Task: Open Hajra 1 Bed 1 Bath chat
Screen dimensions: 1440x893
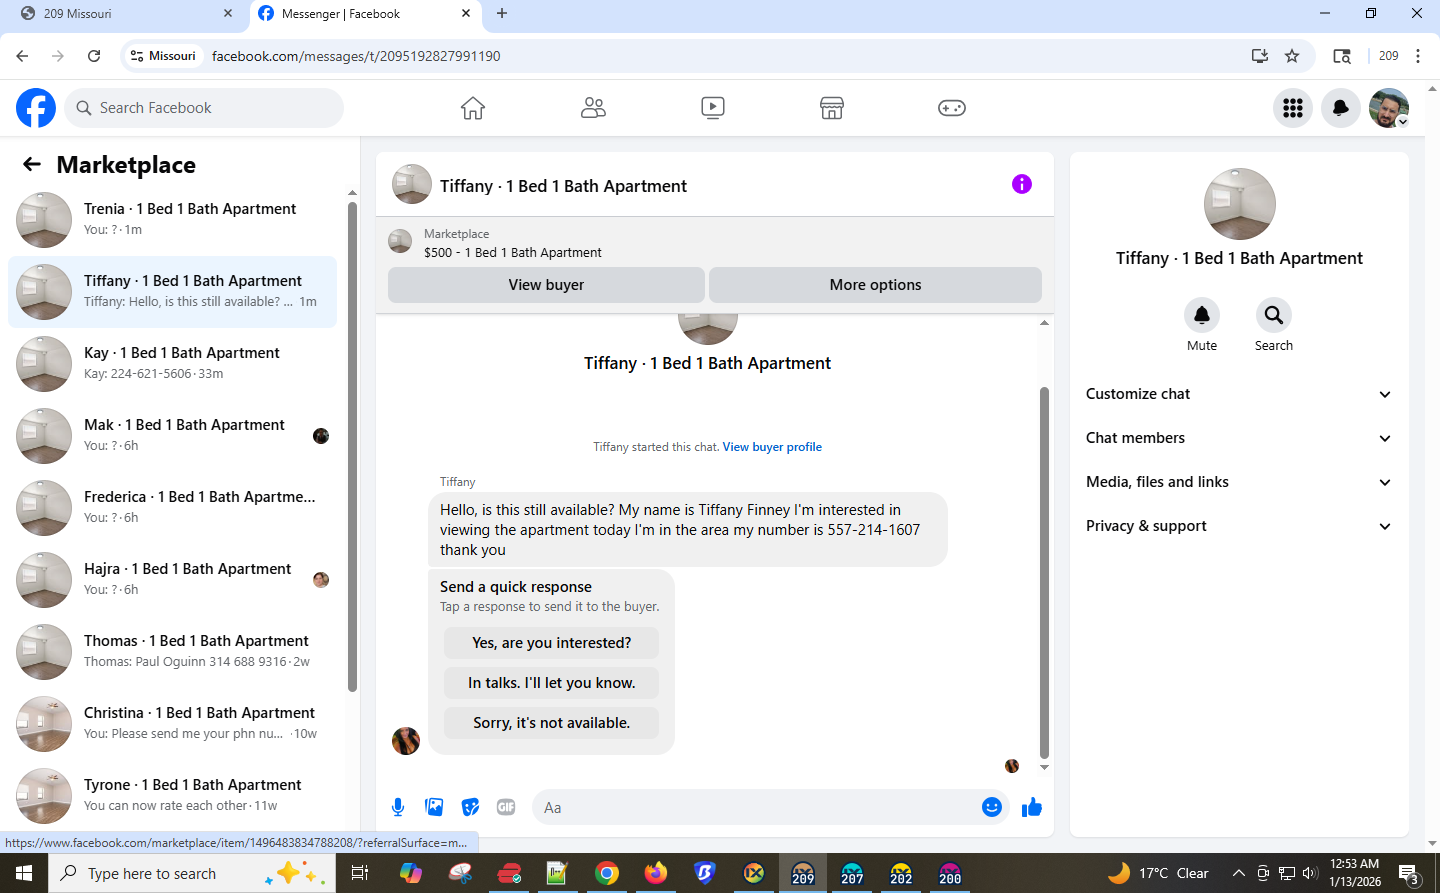Action: tap(172, 580)
